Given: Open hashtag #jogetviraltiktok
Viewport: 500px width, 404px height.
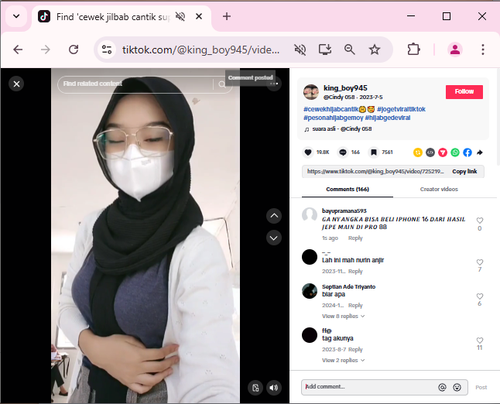Looking at the screenshot, I should pyautogui.click(x=401, y=109).
